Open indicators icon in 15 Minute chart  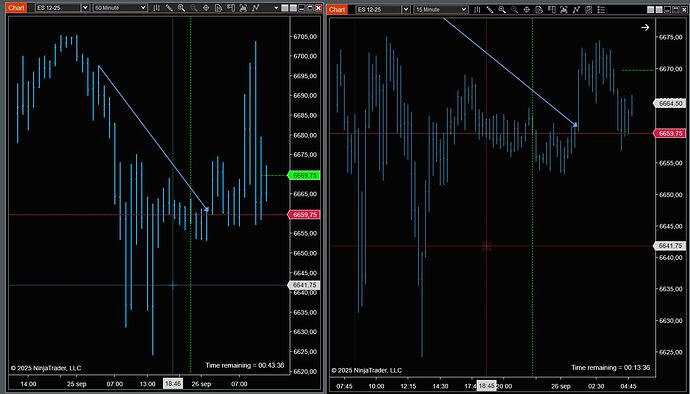point(564,10)
